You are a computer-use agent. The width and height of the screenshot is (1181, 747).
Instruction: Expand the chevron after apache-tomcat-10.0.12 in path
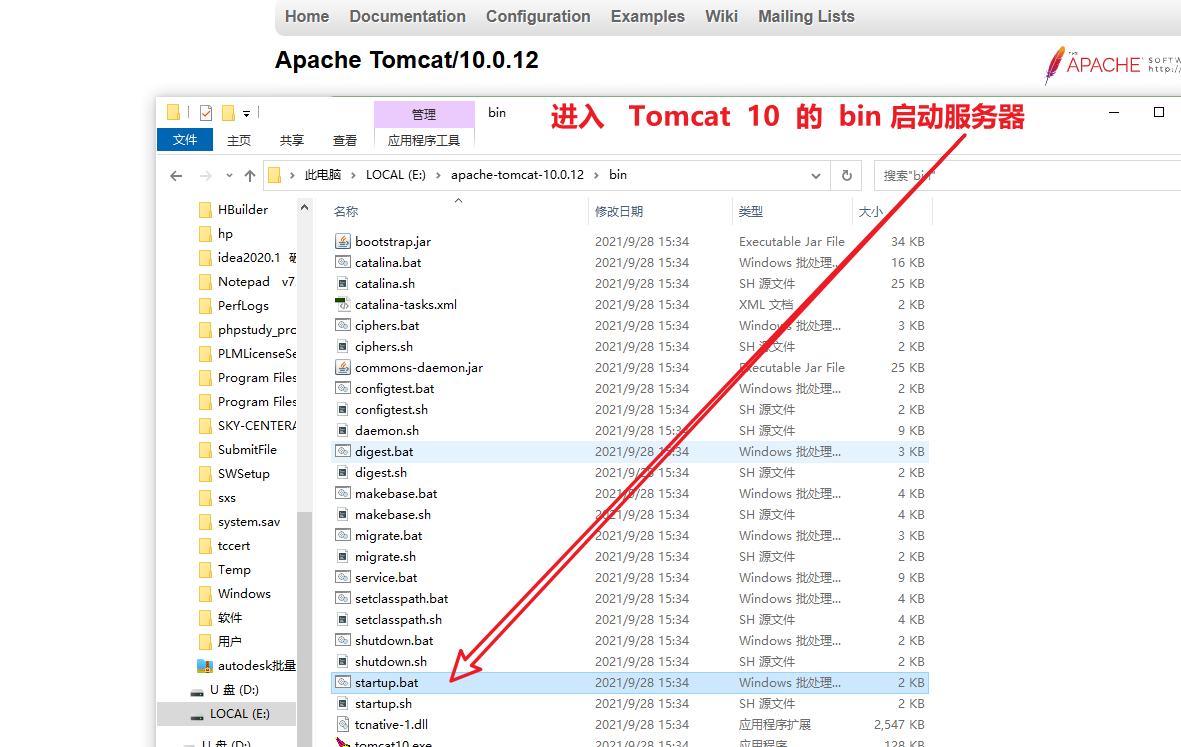(x=597, y=175)
